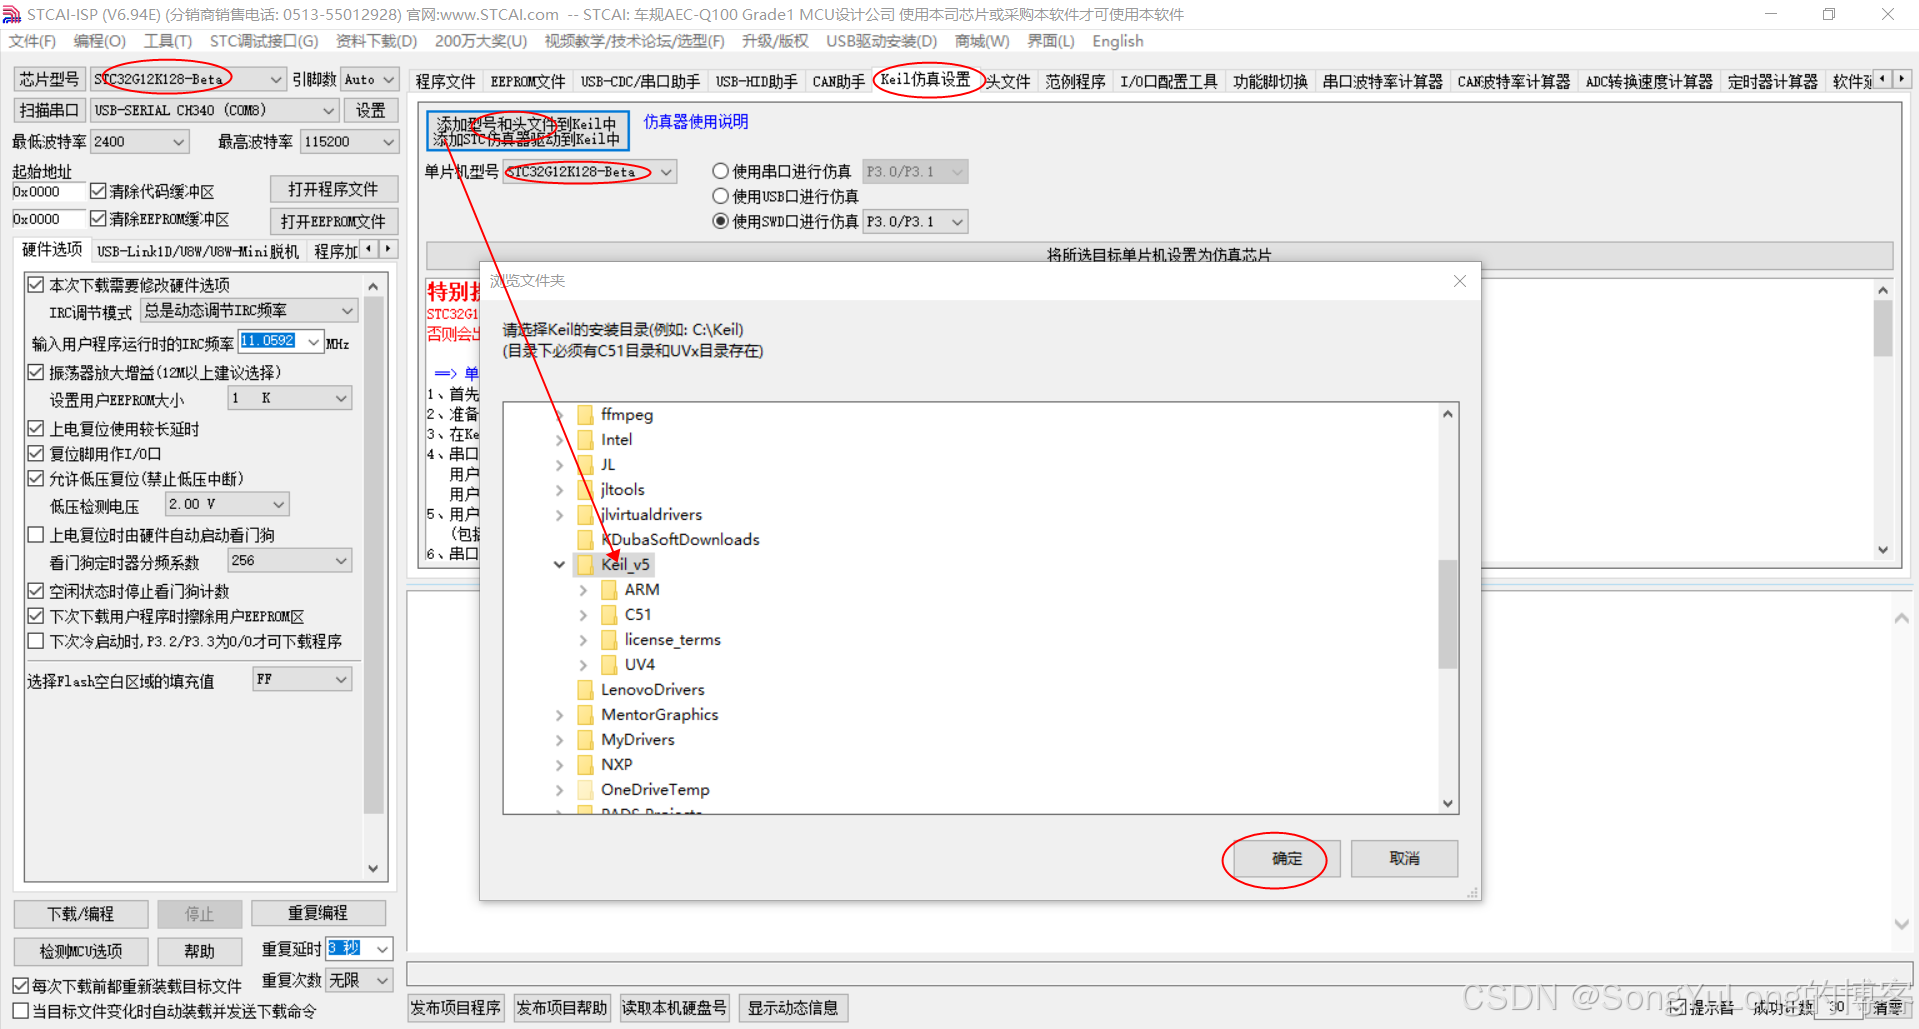The height and width of the screenshot is (1029, 1919).
Task: Click the ffmpeg folder icon
Action: 586,415
